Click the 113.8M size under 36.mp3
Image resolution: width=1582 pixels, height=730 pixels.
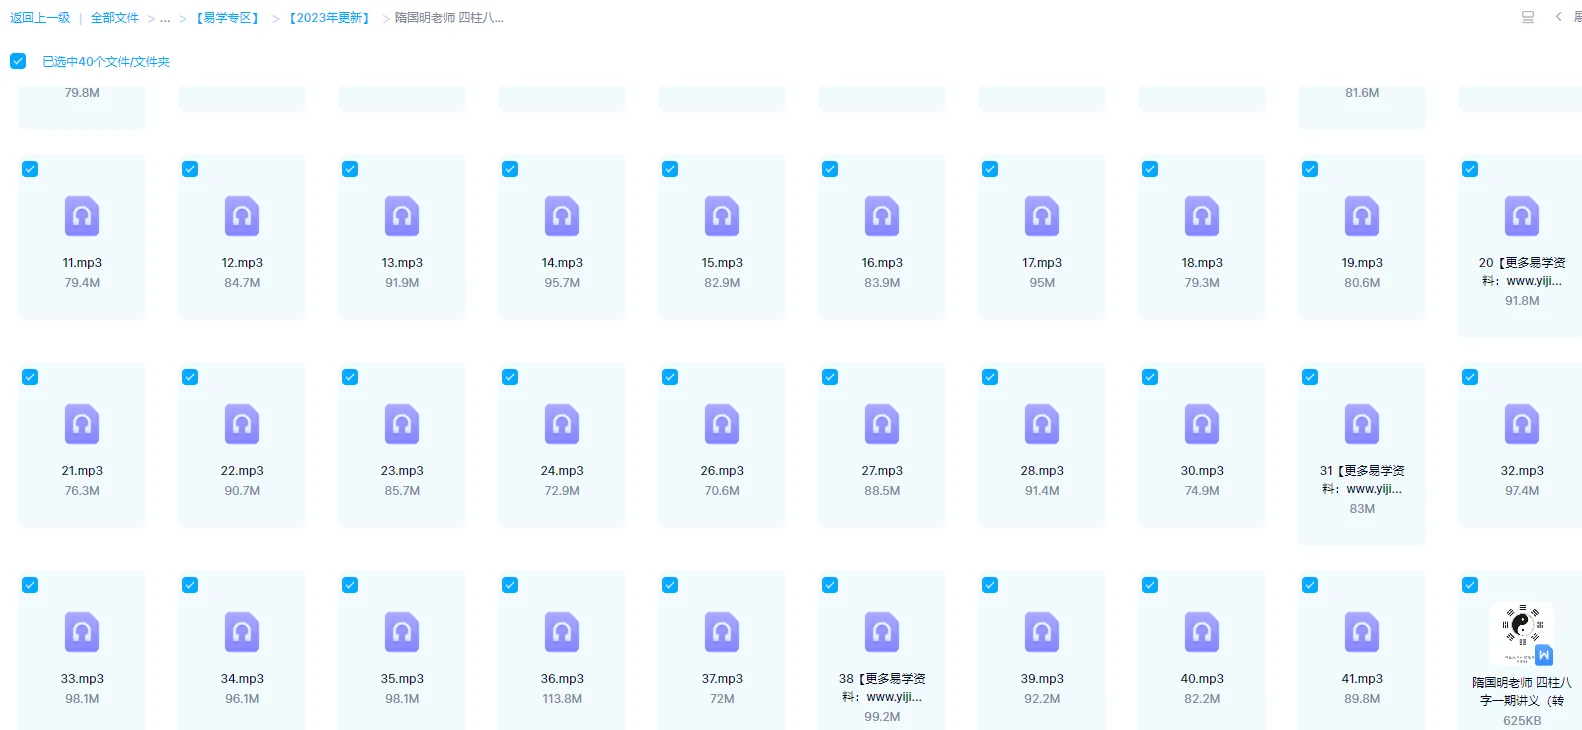click(x=562, y=699)
